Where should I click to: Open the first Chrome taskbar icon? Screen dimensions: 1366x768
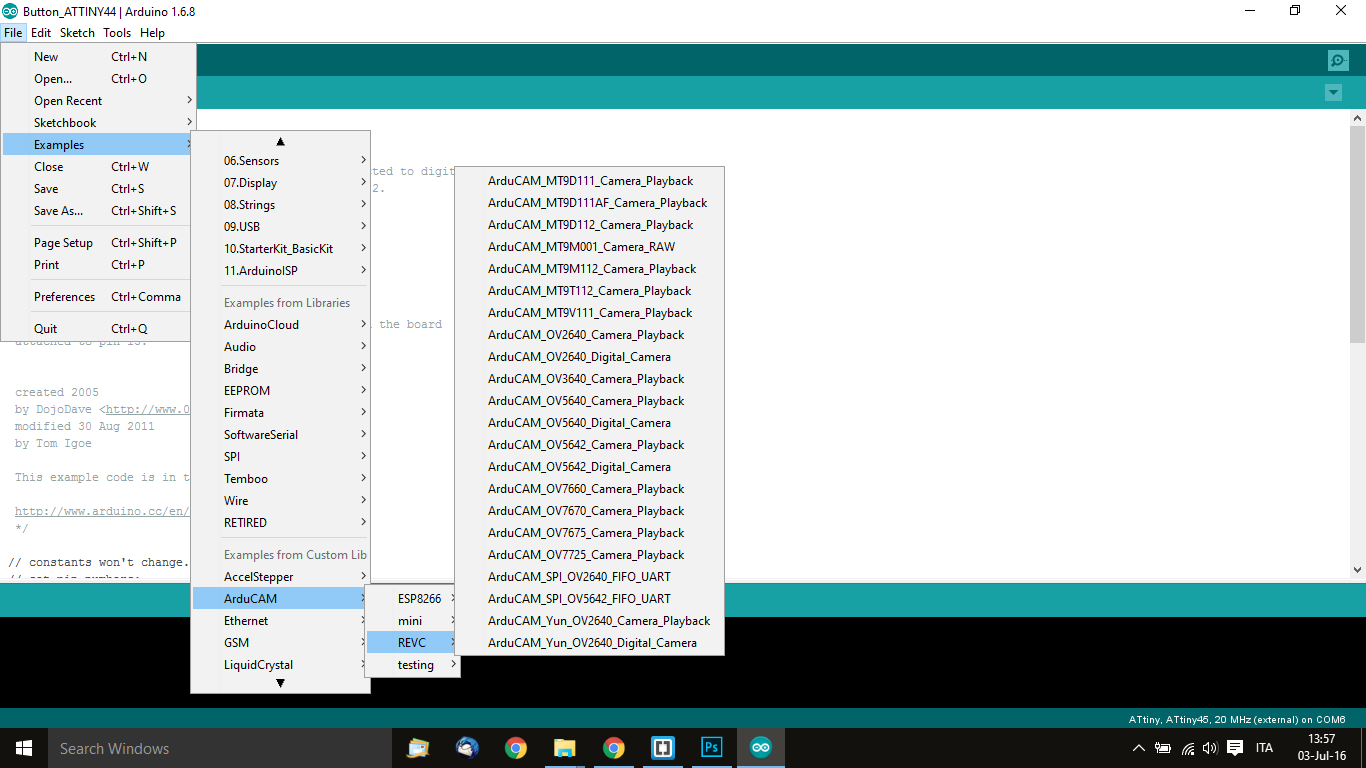pos(516,748)
